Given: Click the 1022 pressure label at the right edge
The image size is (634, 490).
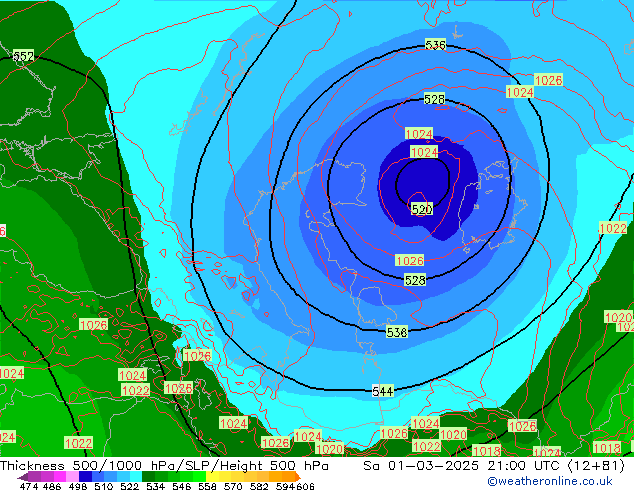Looking at the screenshot, I should [x=613, y=228].
